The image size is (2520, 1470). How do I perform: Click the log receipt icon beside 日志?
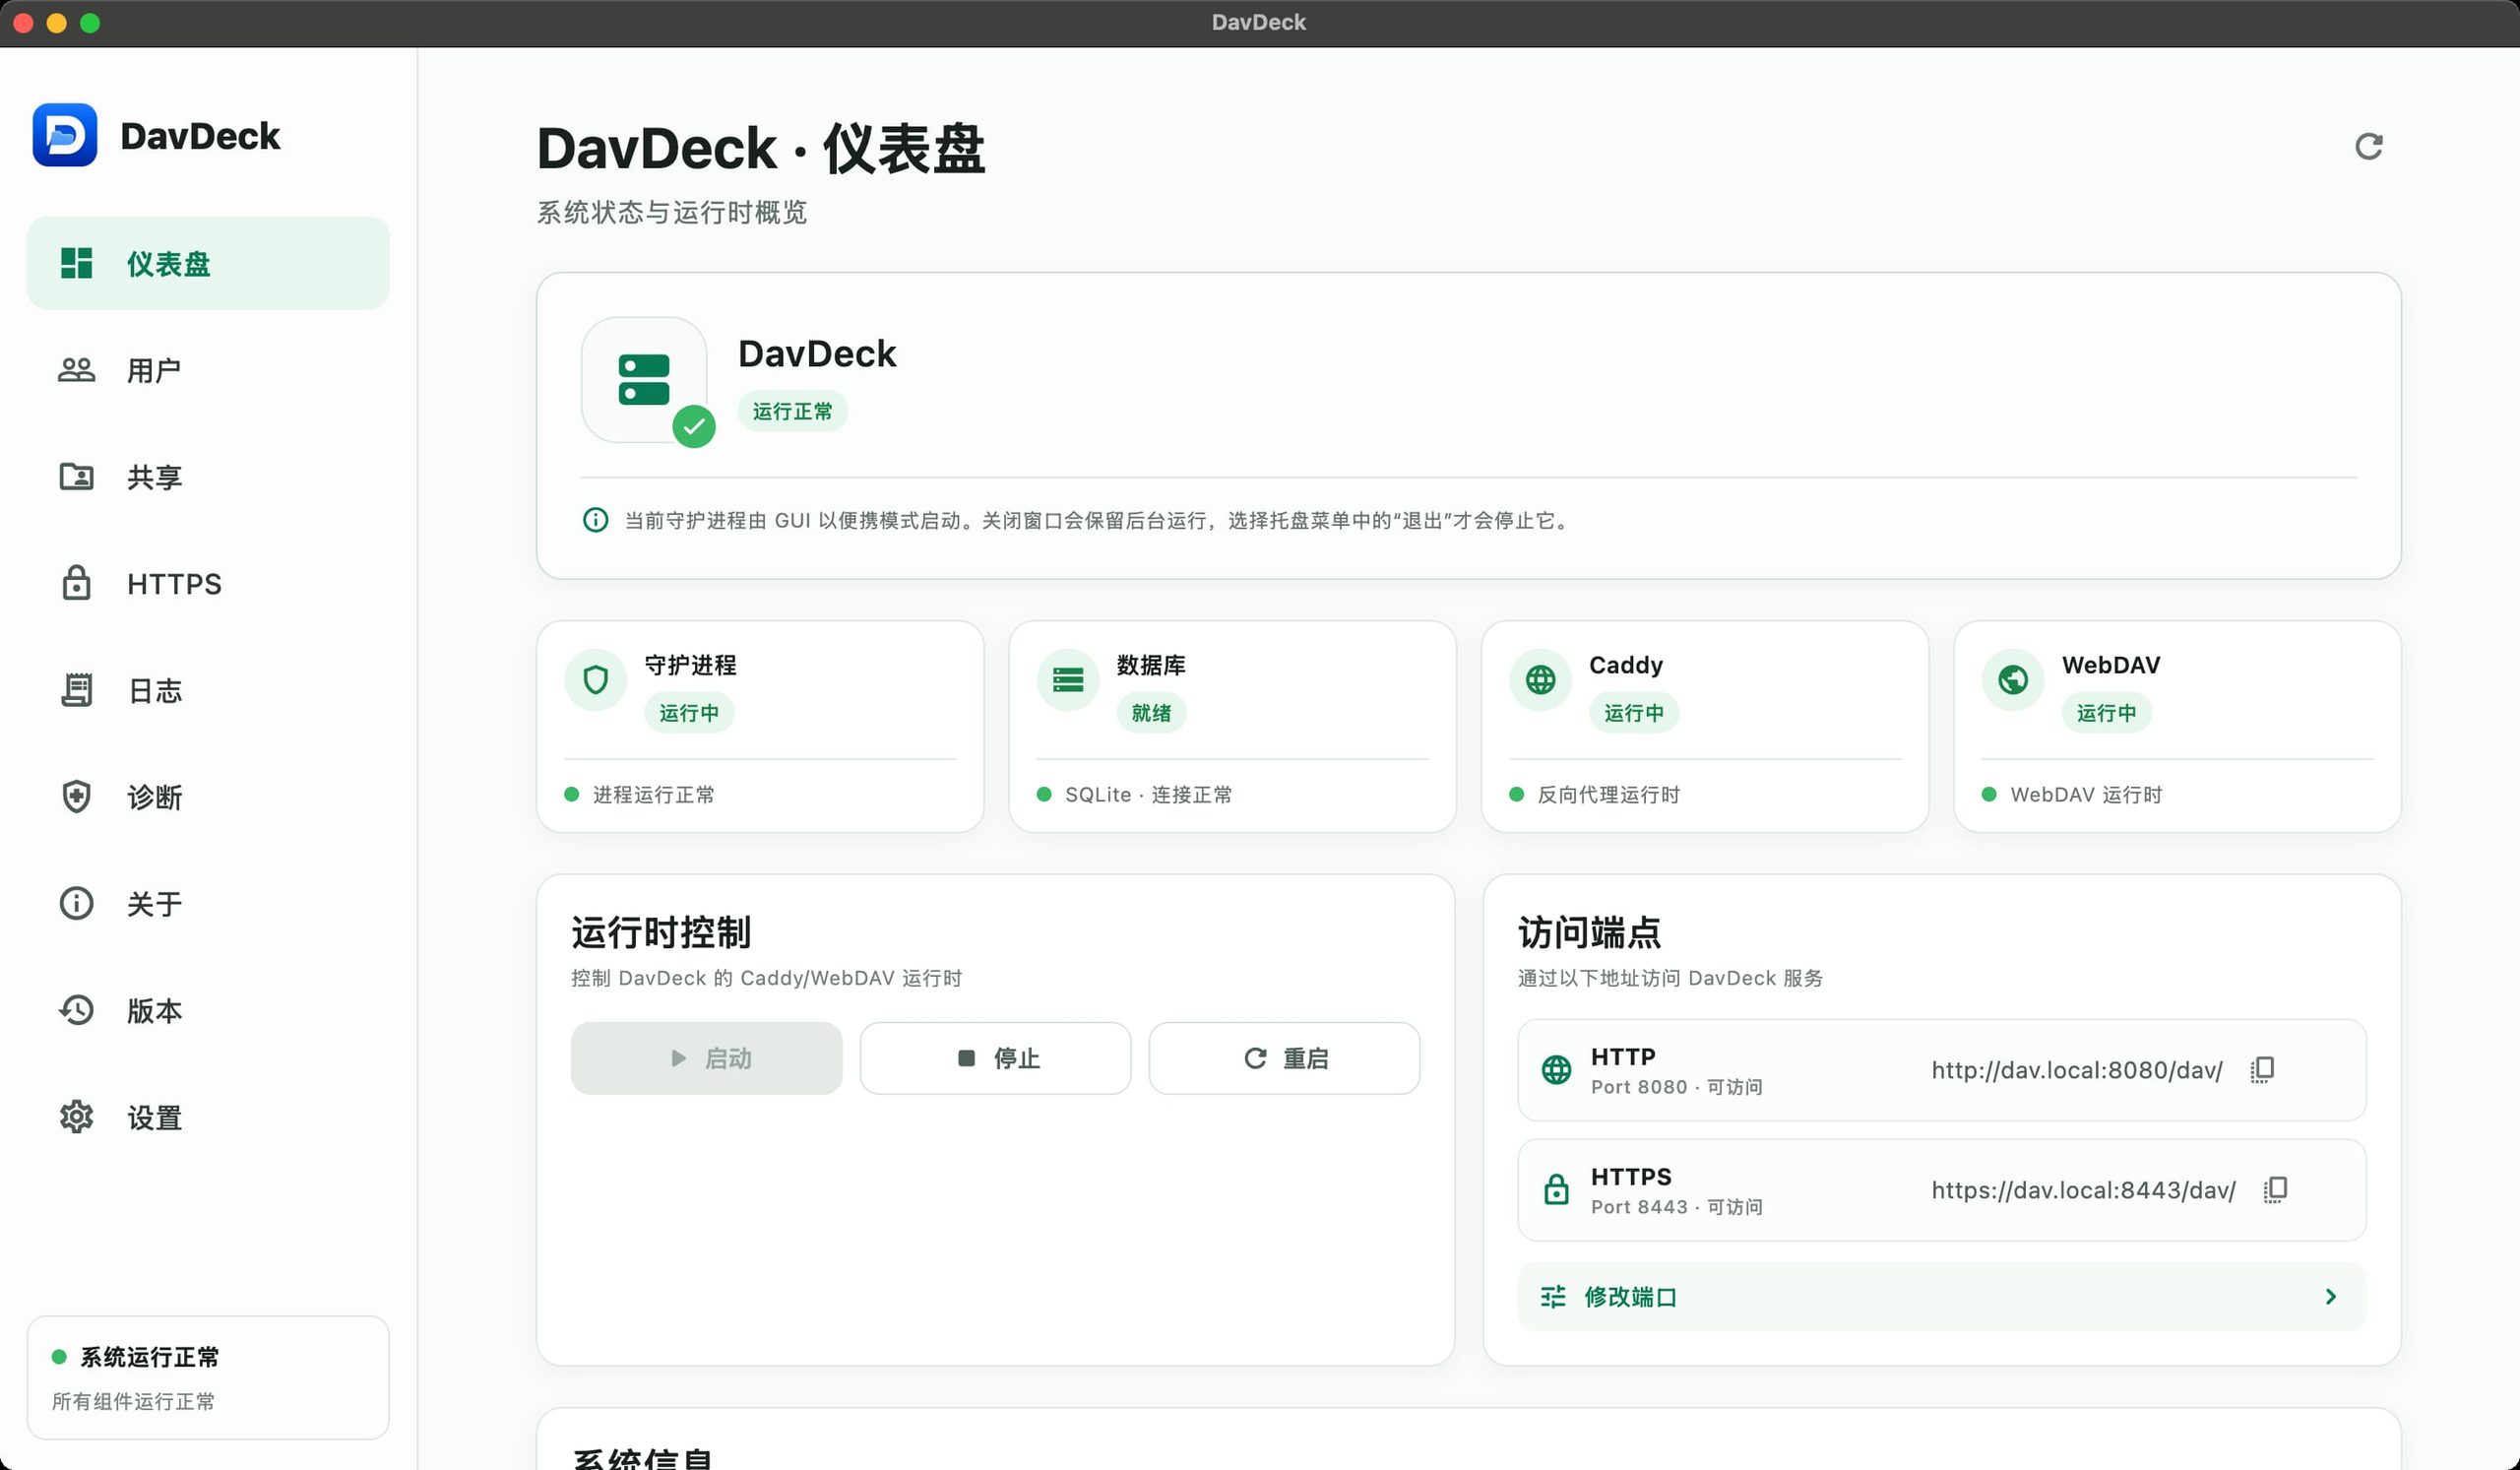pyautogui.click(x=76, y=690)
